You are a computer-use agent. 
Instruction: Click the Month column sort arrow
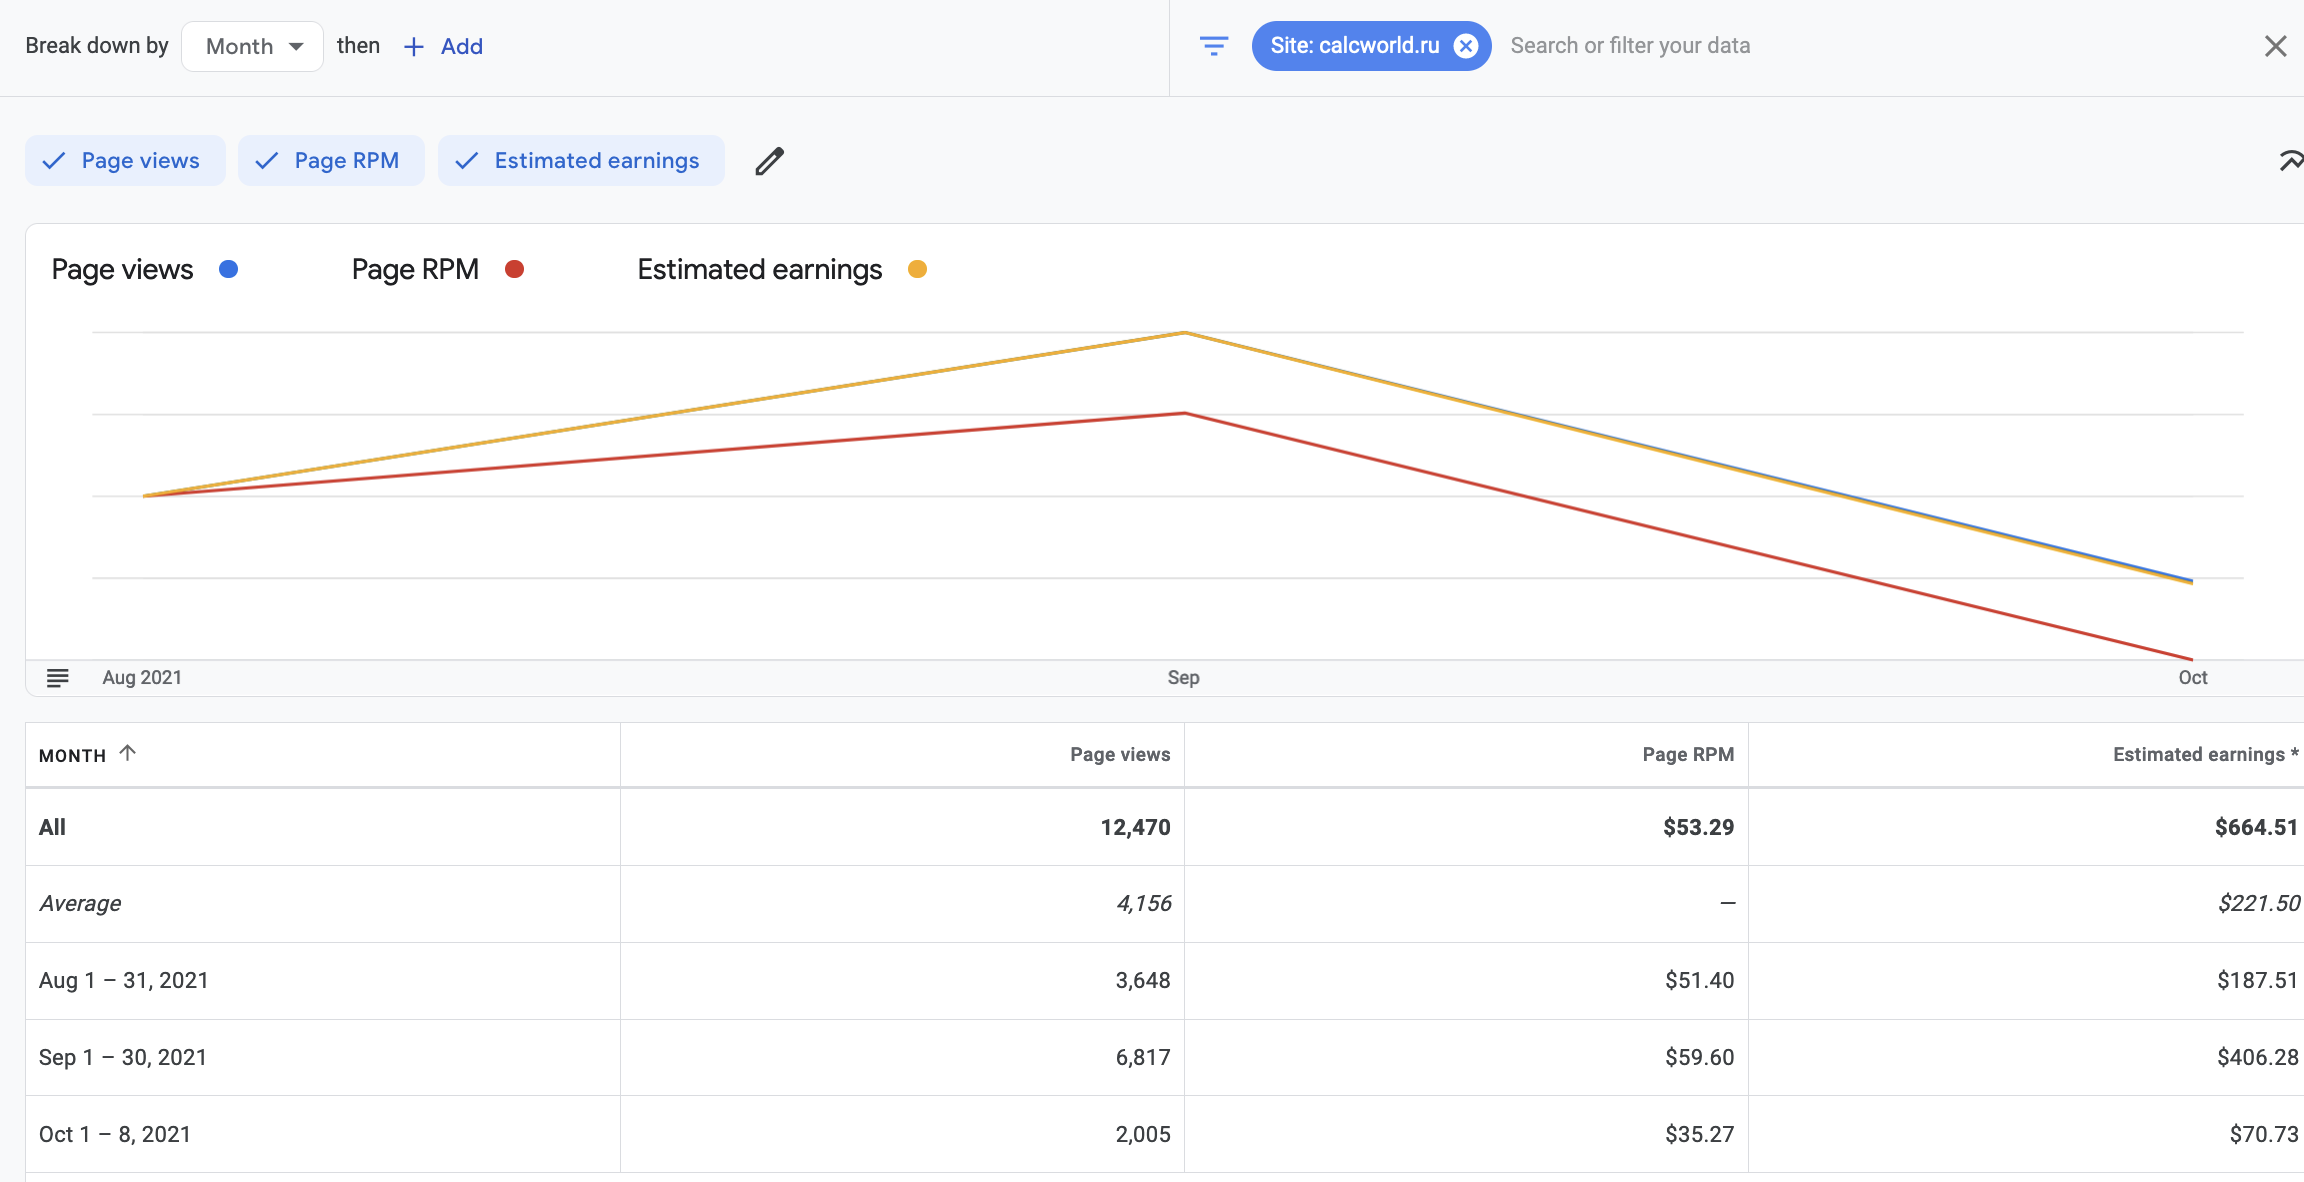127,753
